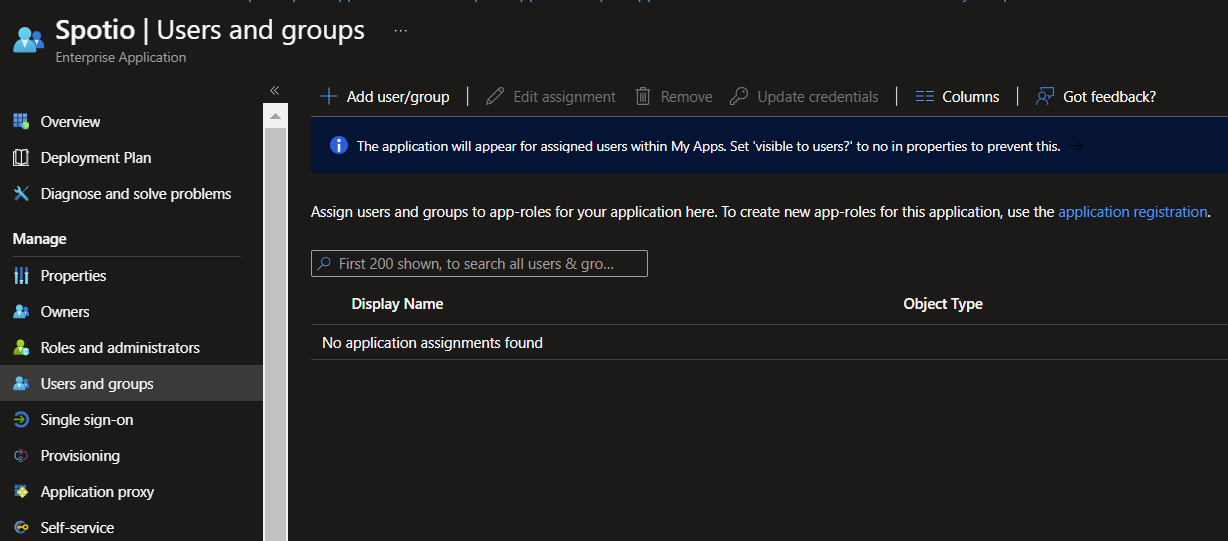Viewport: 1228px width, 541px height.
Task: Click the Diagnose and solve problems wrench icon
Action: point(21,194)
